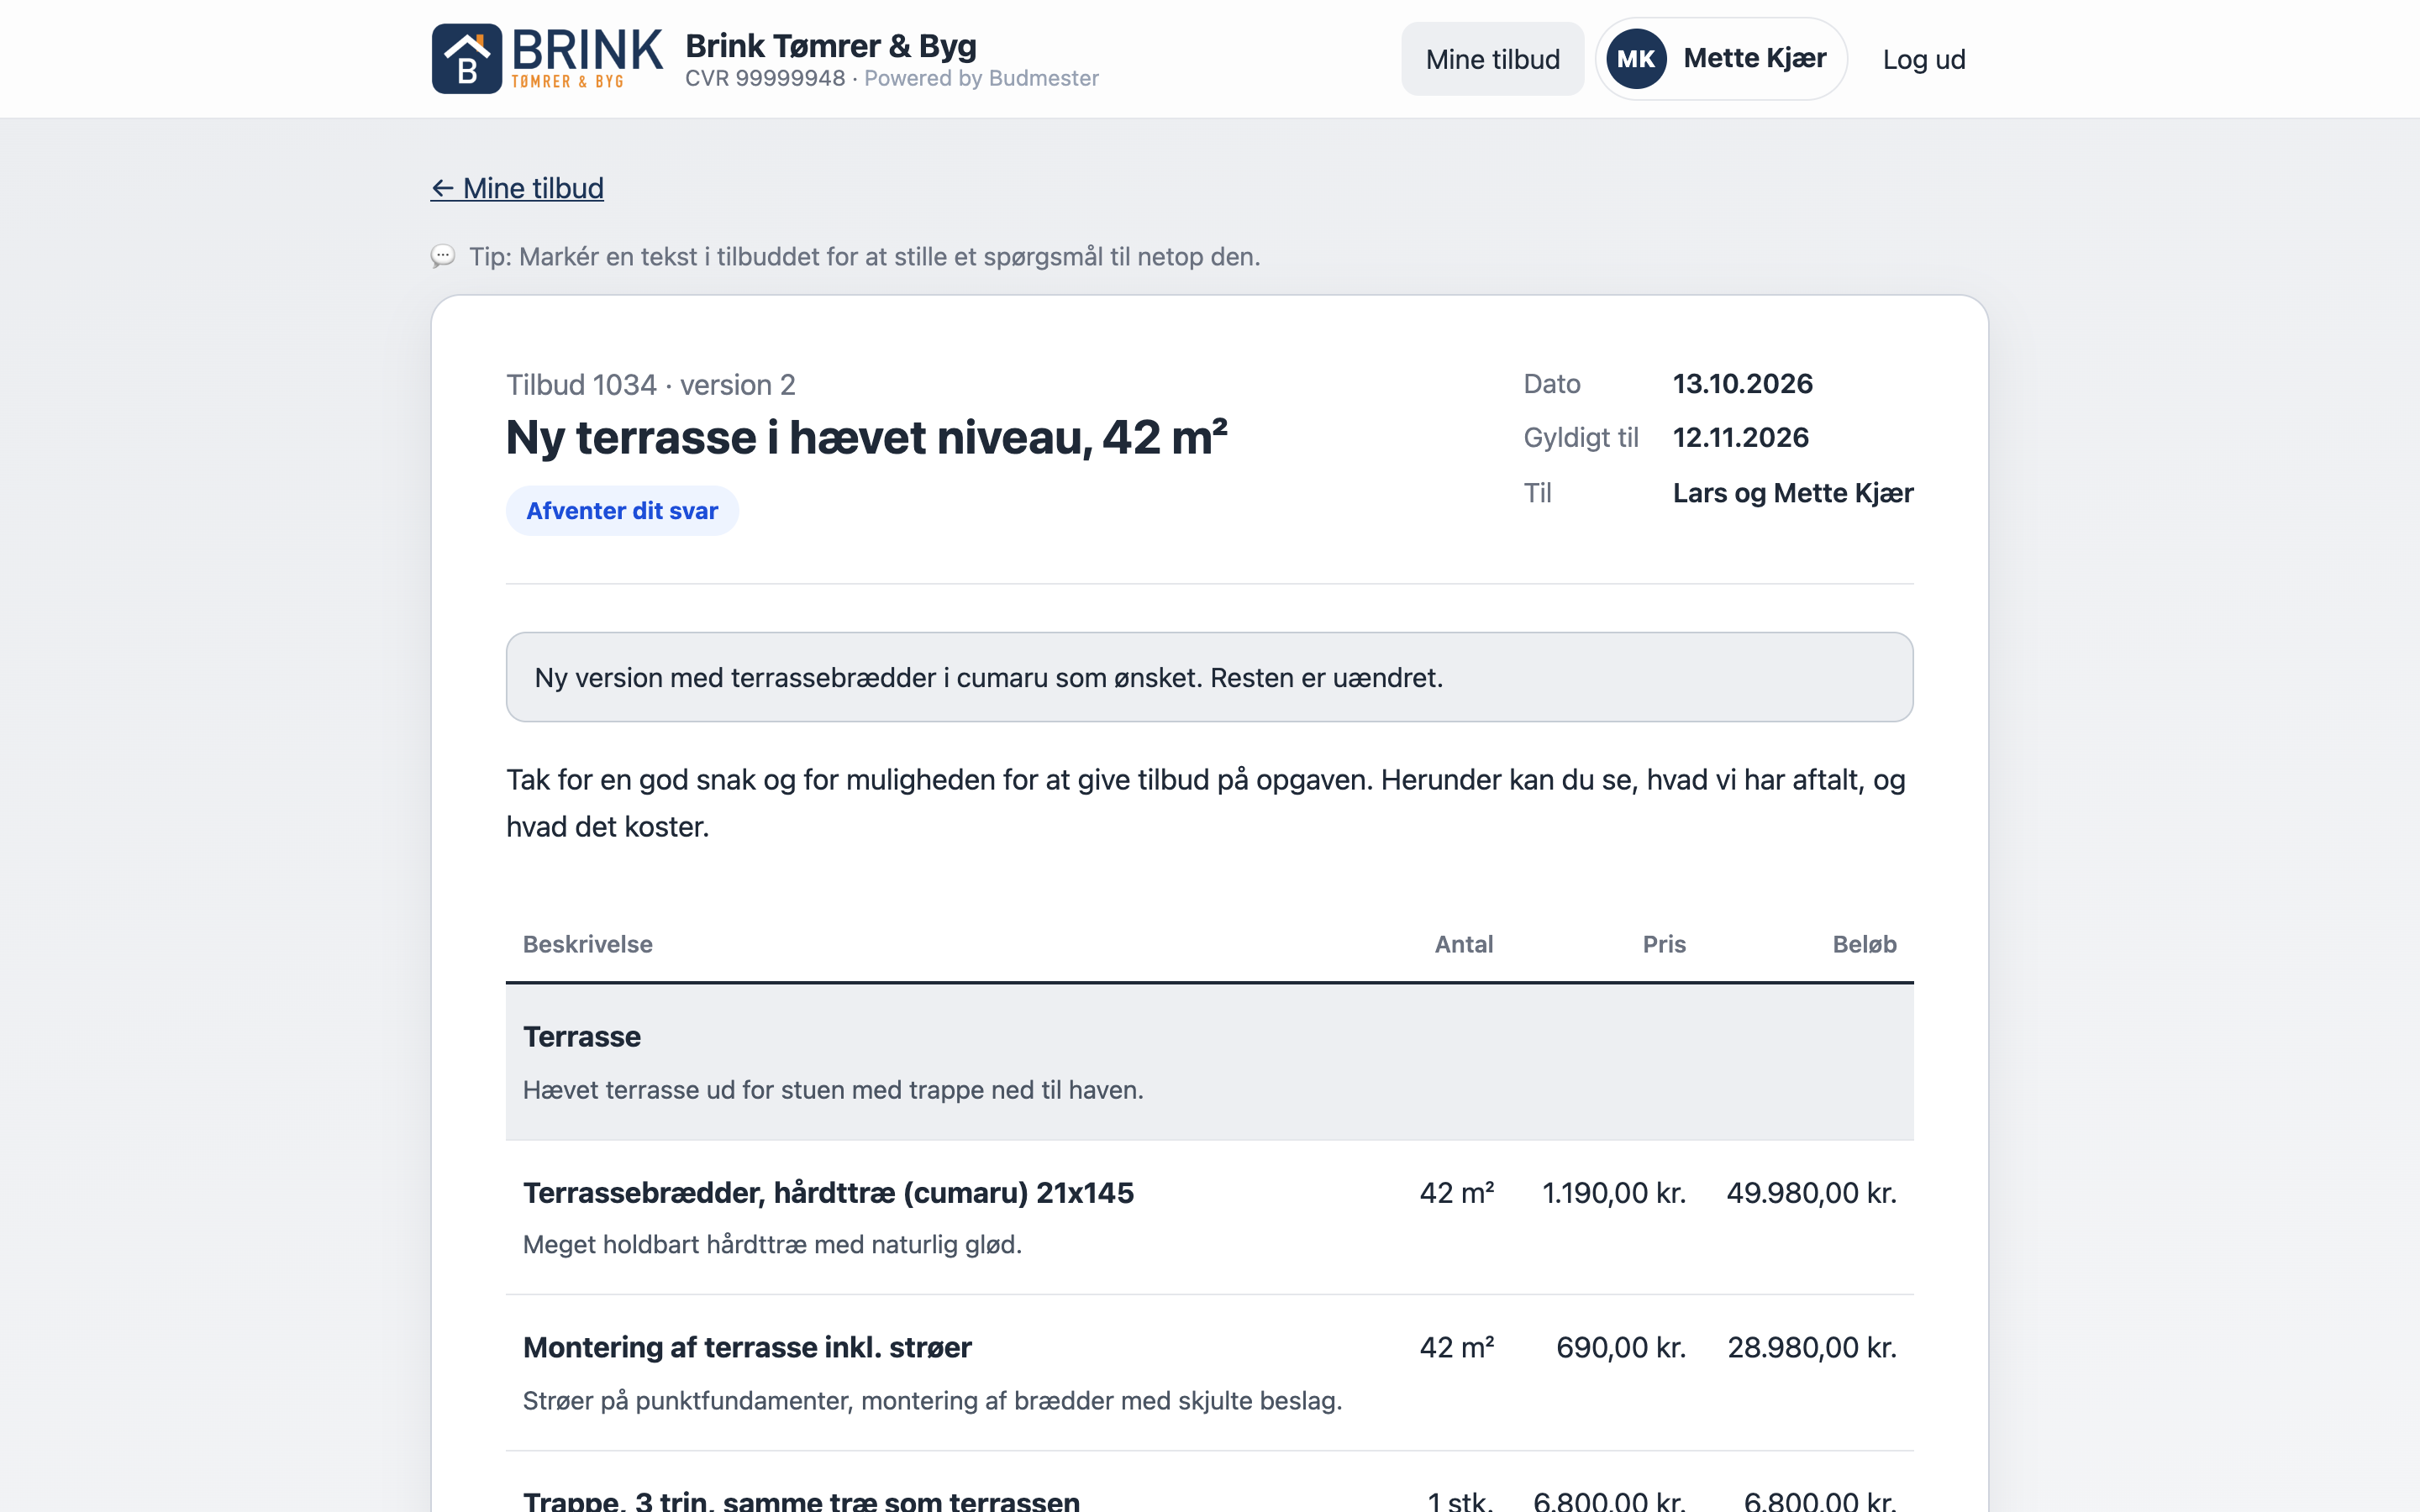Open Mine tilbud in the header
The height and width of the screenshot is (1512, 2420).
click(1492, 59)
